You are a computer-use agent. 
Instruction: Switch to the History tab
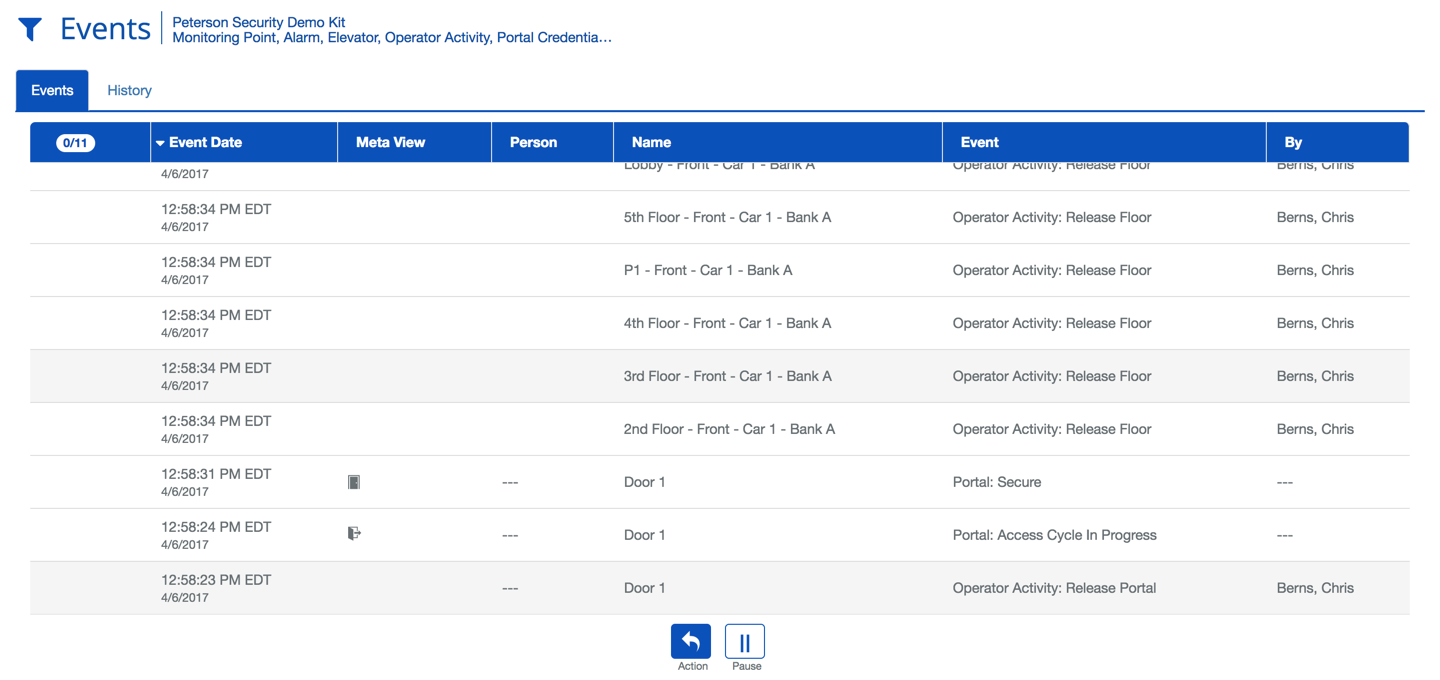pyautogui.click(x=130, y=90)
